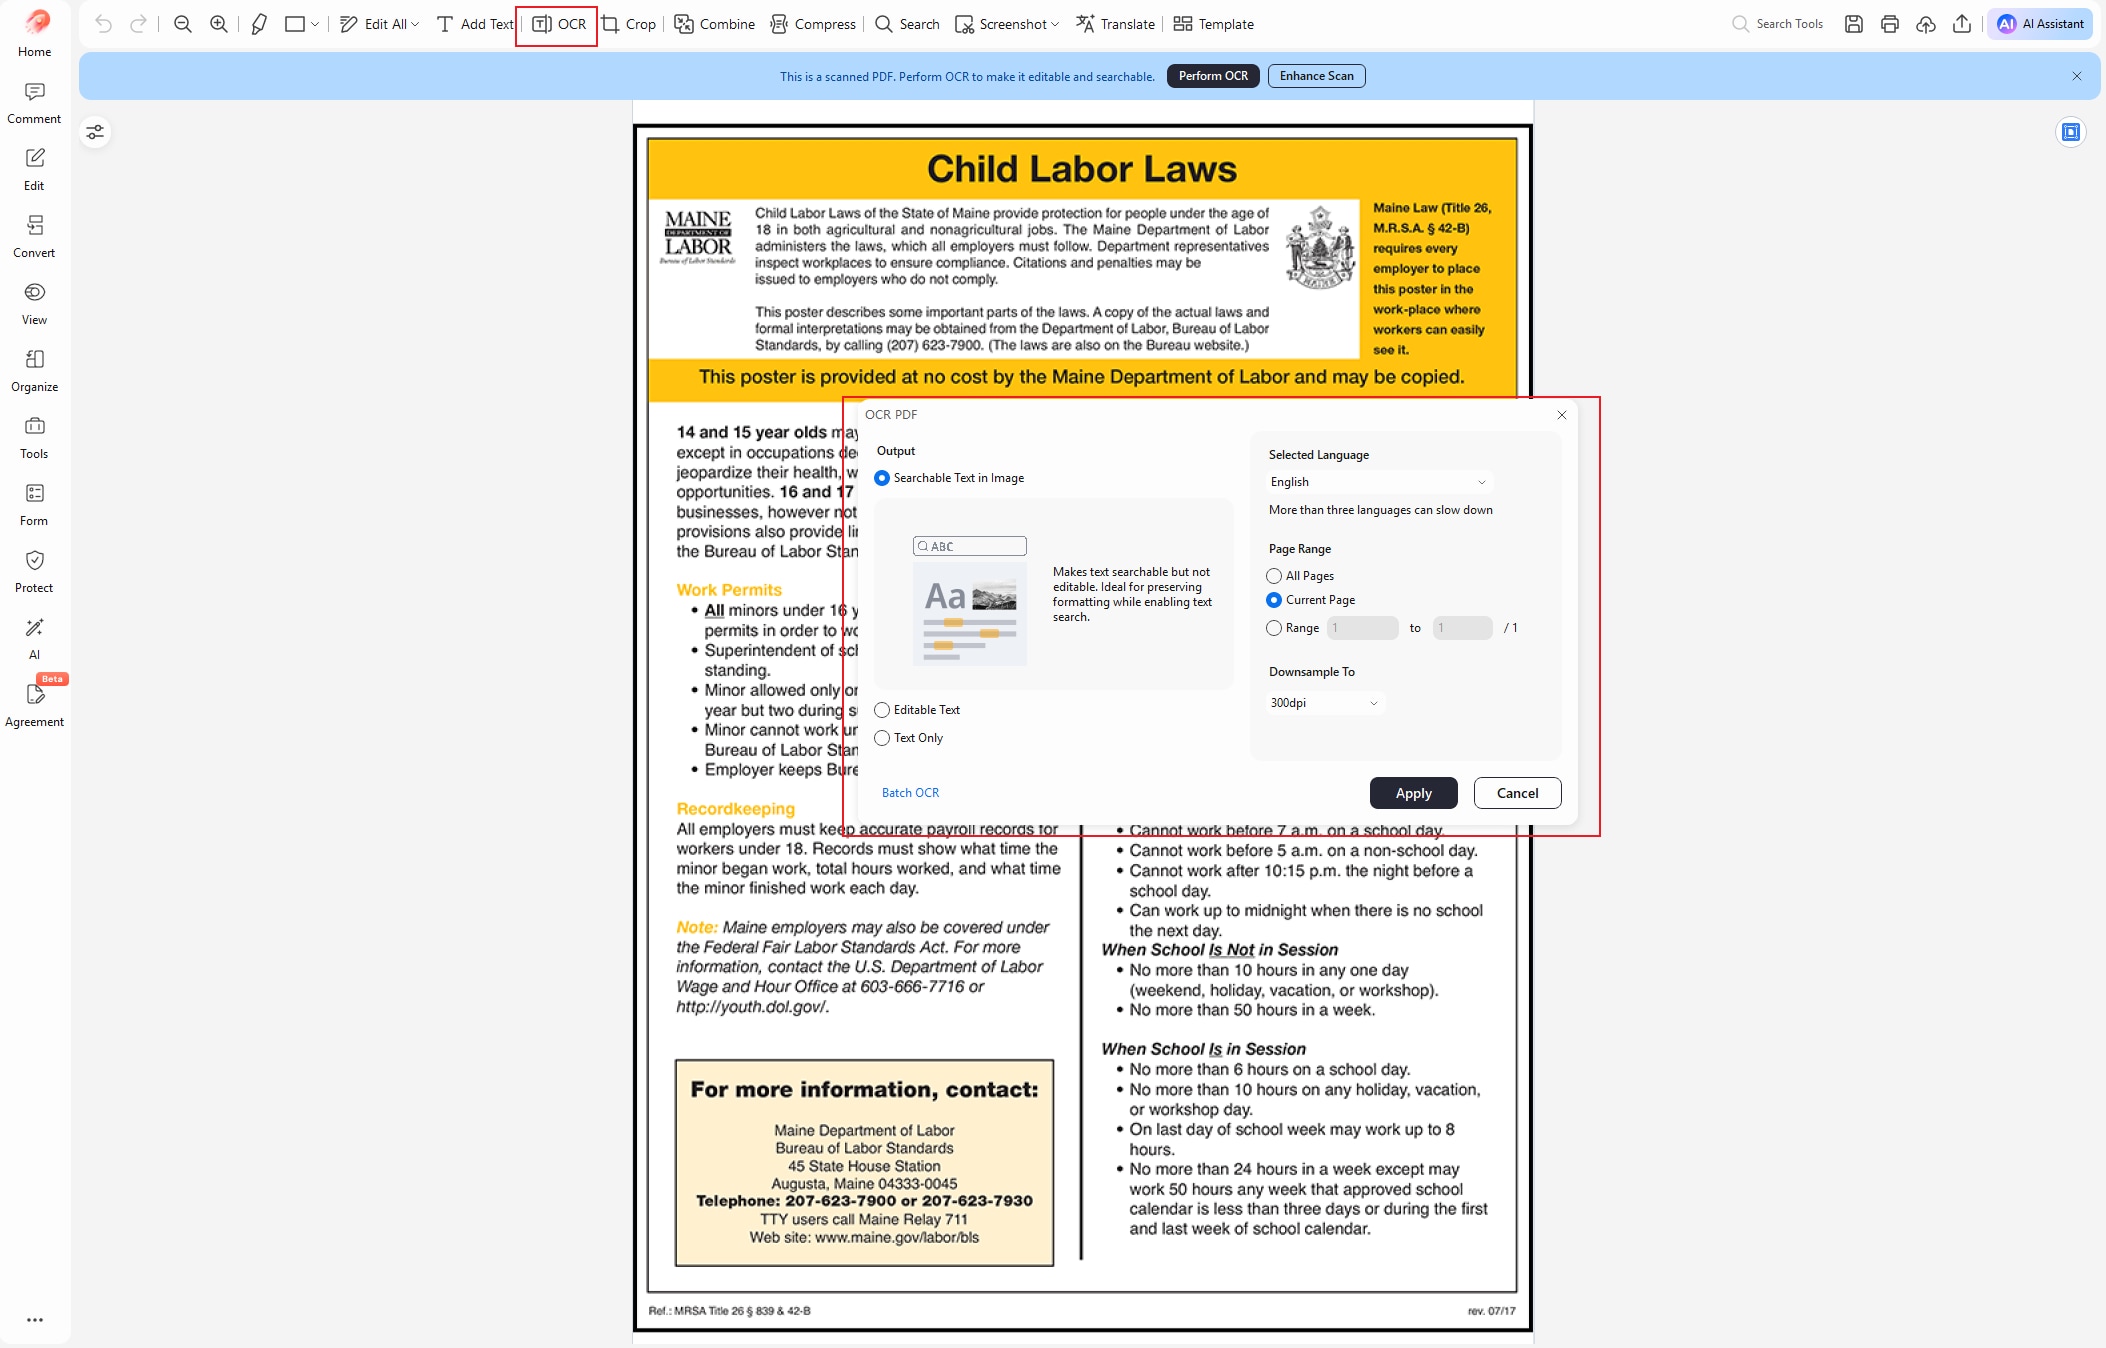Screen dimensions: 2106x1348
Task: Click the Apply button
Action: pyautogui.click(x=1413, y=793)
